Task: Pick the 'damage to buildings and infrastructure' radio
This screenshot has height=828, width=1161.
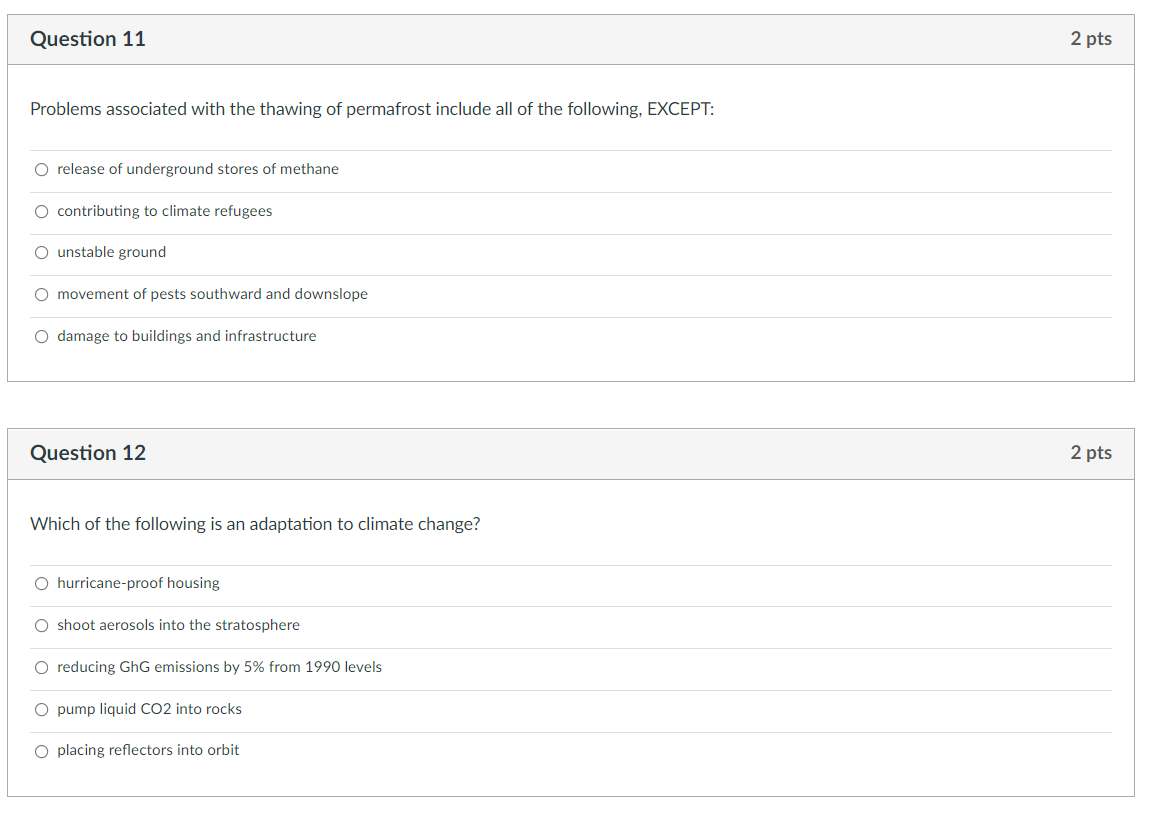Action: (x=41, y=337)
